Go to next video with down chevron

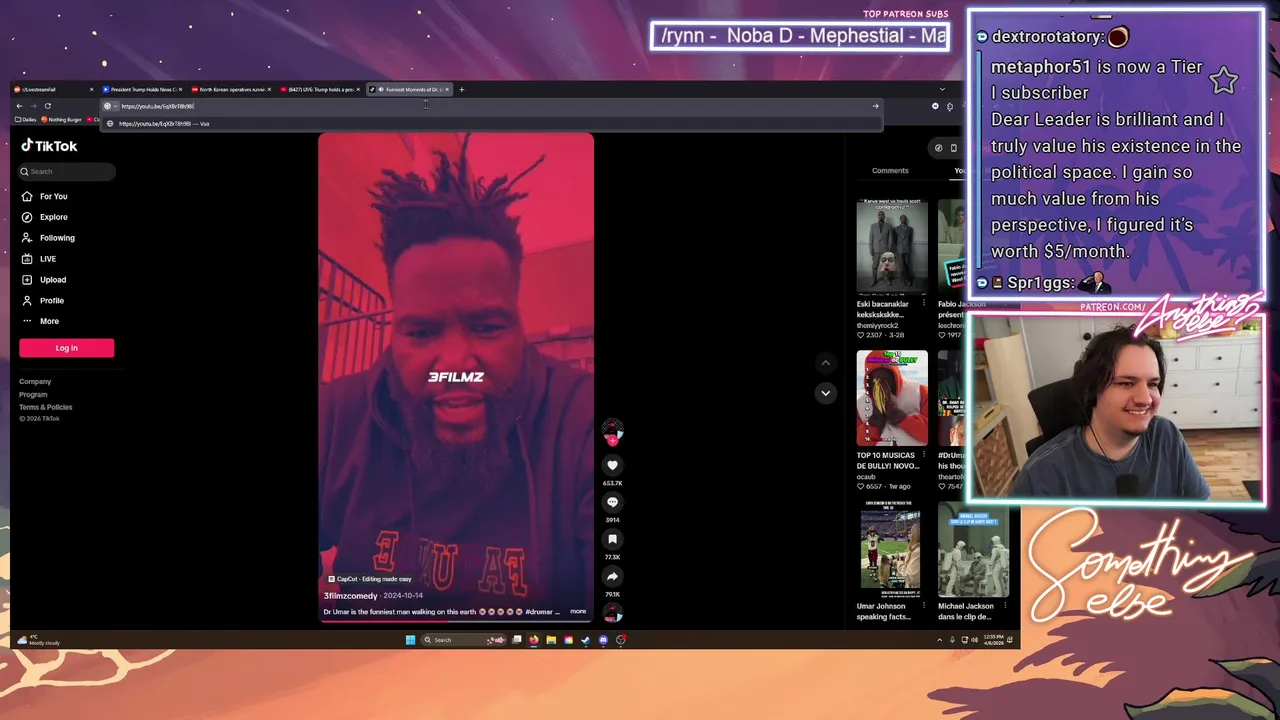tap(825, 393)
